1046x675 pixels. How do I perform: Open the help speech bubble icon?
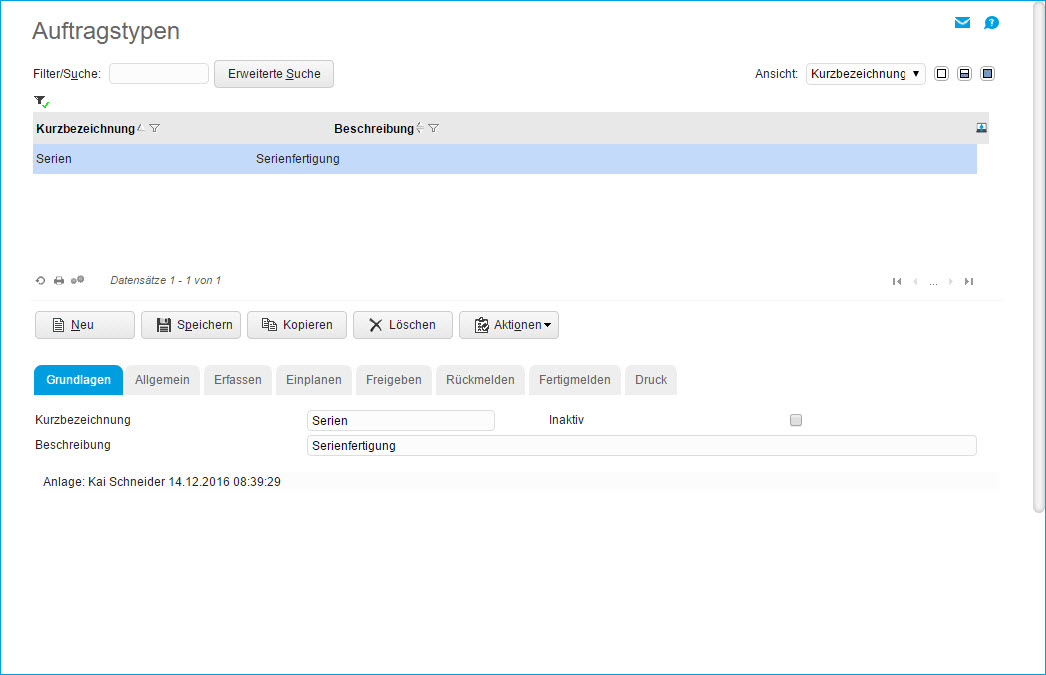pyautogui.click(x=991, y=23)
